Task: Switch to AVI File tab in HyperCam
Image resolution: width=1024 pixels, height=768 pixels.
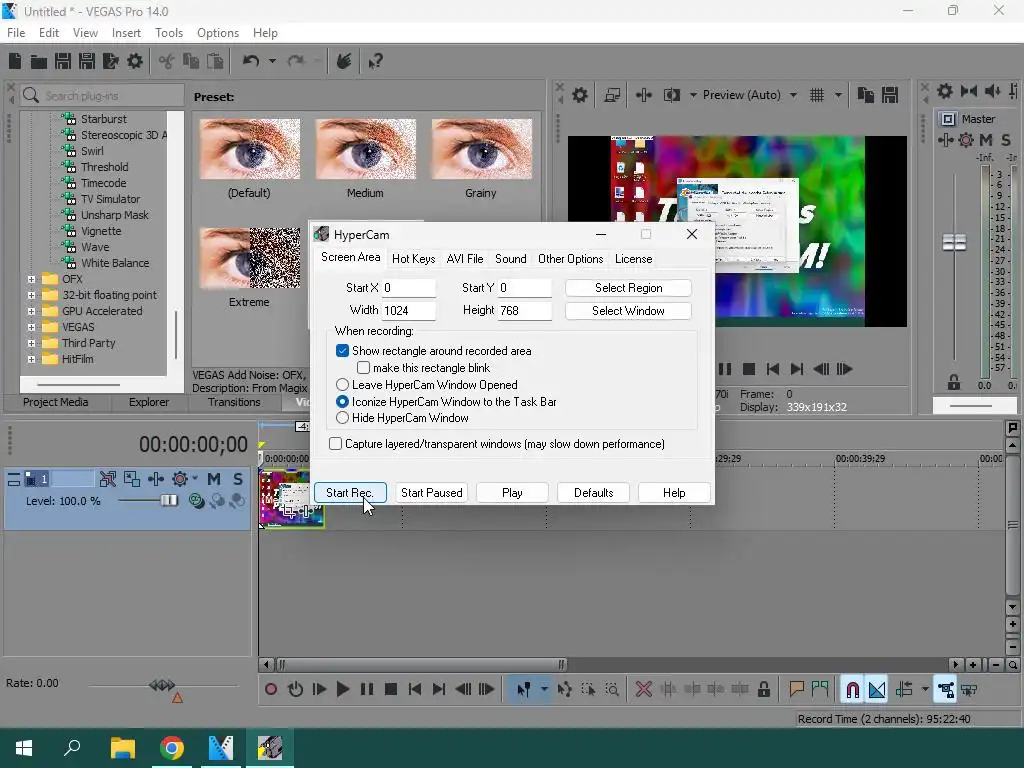Action: (465, 259)
